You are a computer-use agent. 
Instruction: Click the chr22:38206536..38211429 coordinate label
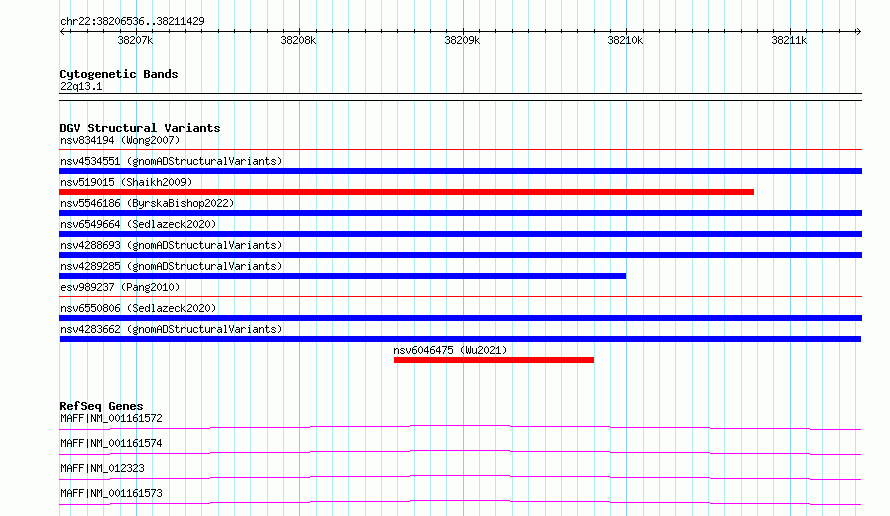132,21
